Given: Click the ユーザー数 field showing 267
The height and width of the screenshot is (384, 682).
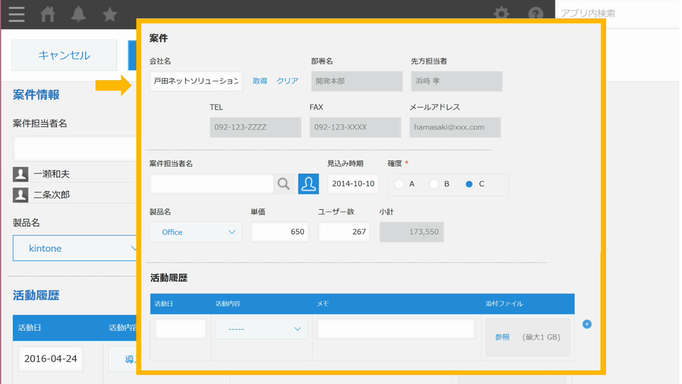Looking at the screenshot, I should click(x=344, y=232).
